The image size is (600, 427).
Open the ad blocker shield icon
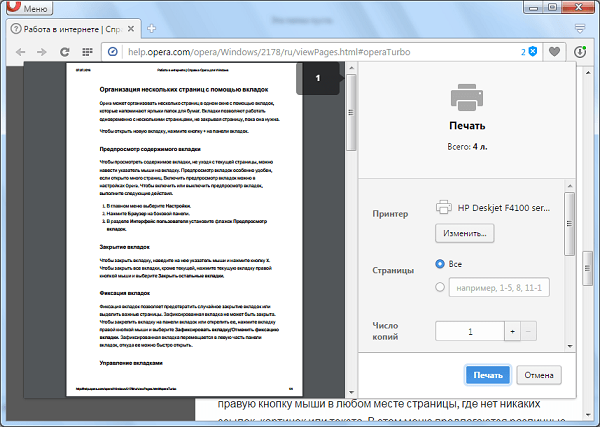point(532,52)
